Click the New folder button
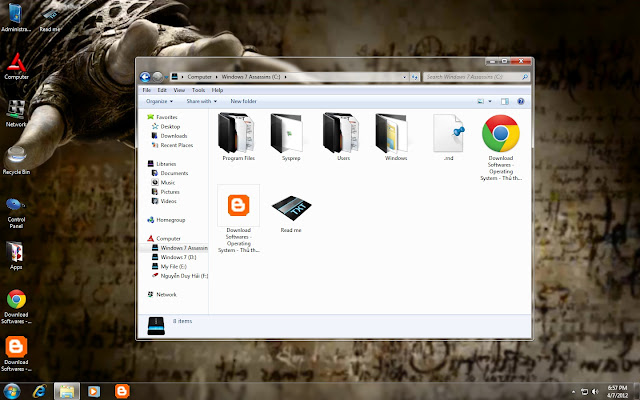Screen dimensions: 640x400 click(243, 101)
